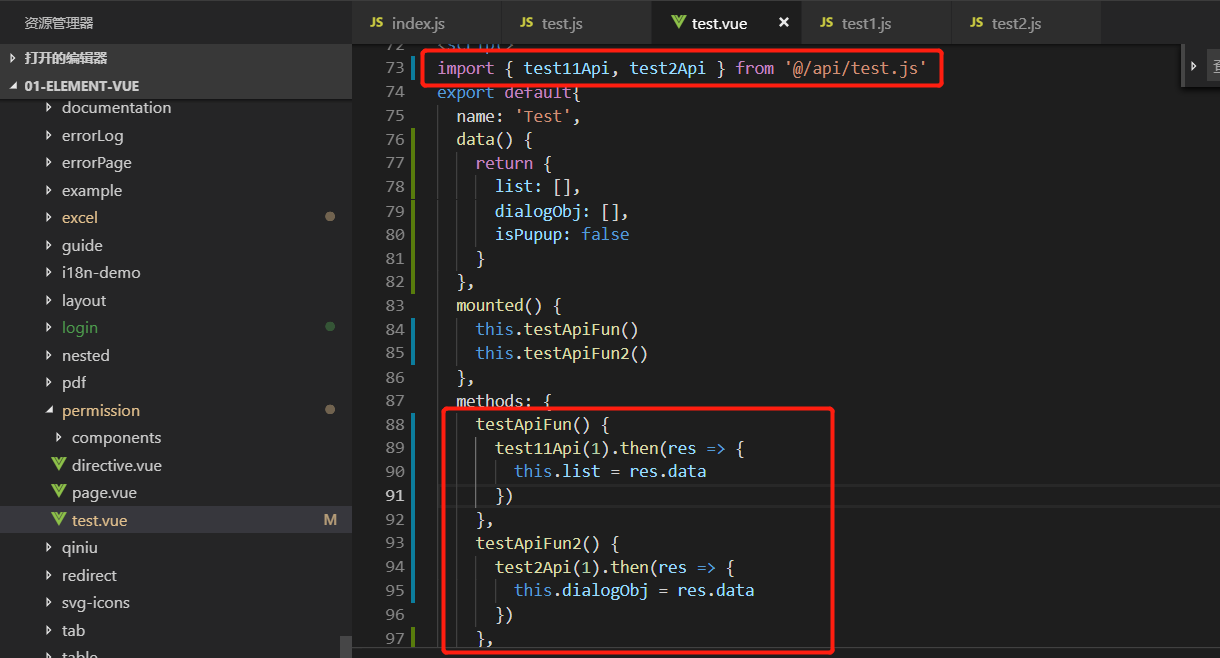Click JS icon on test1.js tab
This screenshot has height=658, width=1220.
(x=827, y=22)
